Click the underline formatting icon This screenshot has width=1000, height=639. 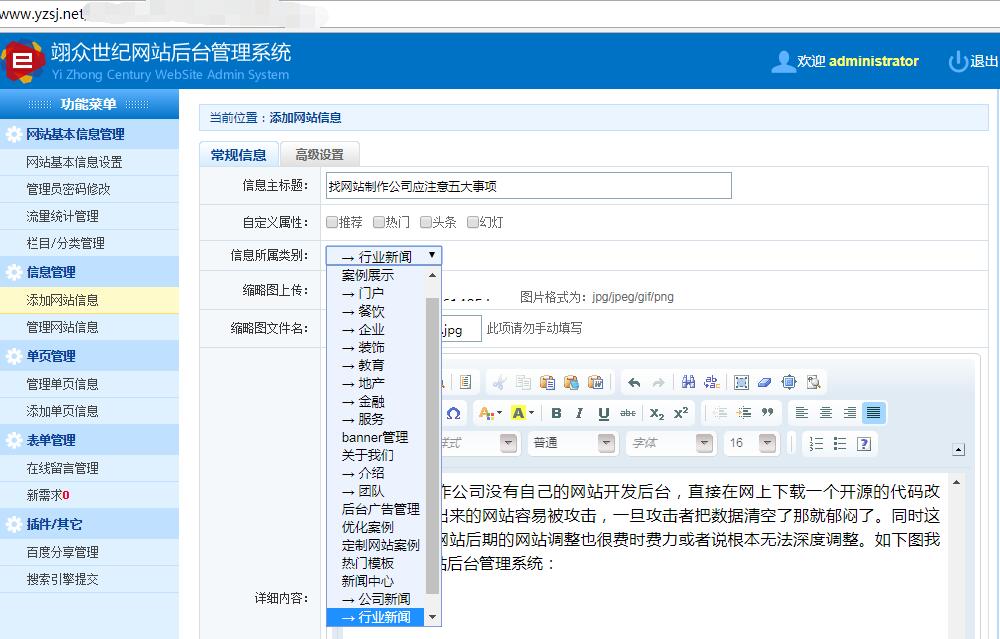tap(604, 413)
